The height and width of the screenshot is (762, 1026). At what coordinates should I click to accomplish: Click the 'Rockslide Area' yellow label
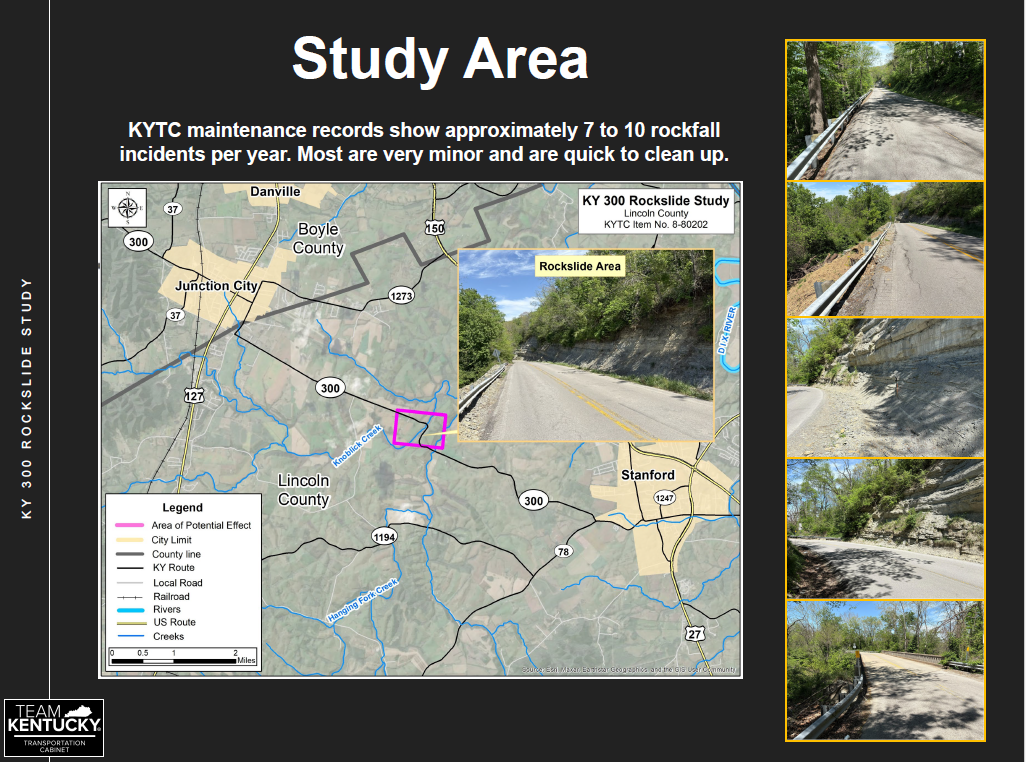tap(580, 266)
